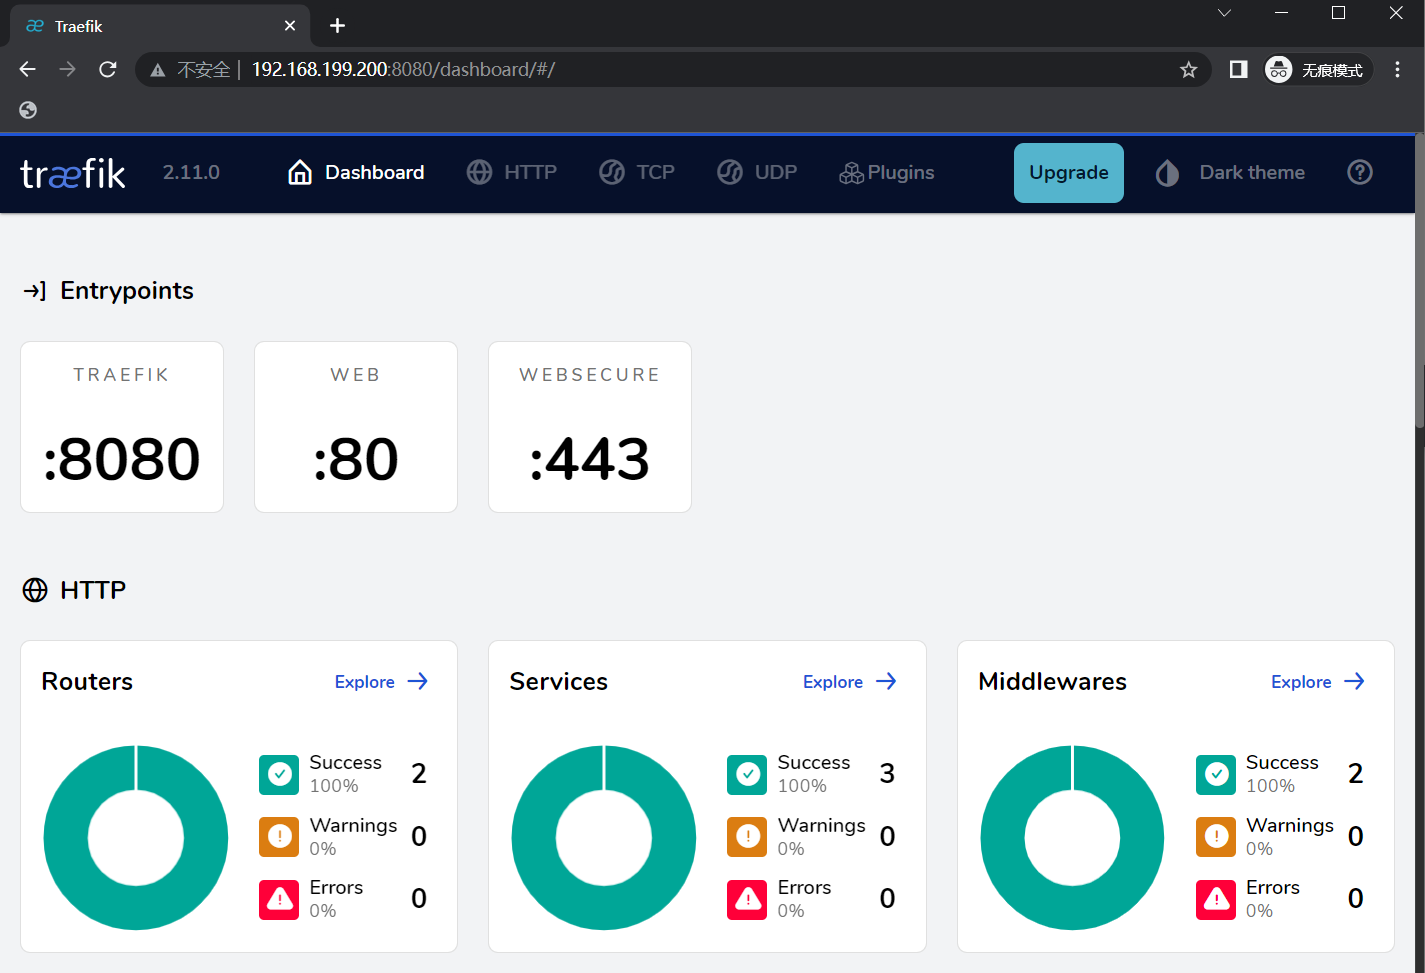This screenshot has width=1425, height=973.
Task: Click the Middlewares Explore arrow icon
Action: tap(1354, 681)
